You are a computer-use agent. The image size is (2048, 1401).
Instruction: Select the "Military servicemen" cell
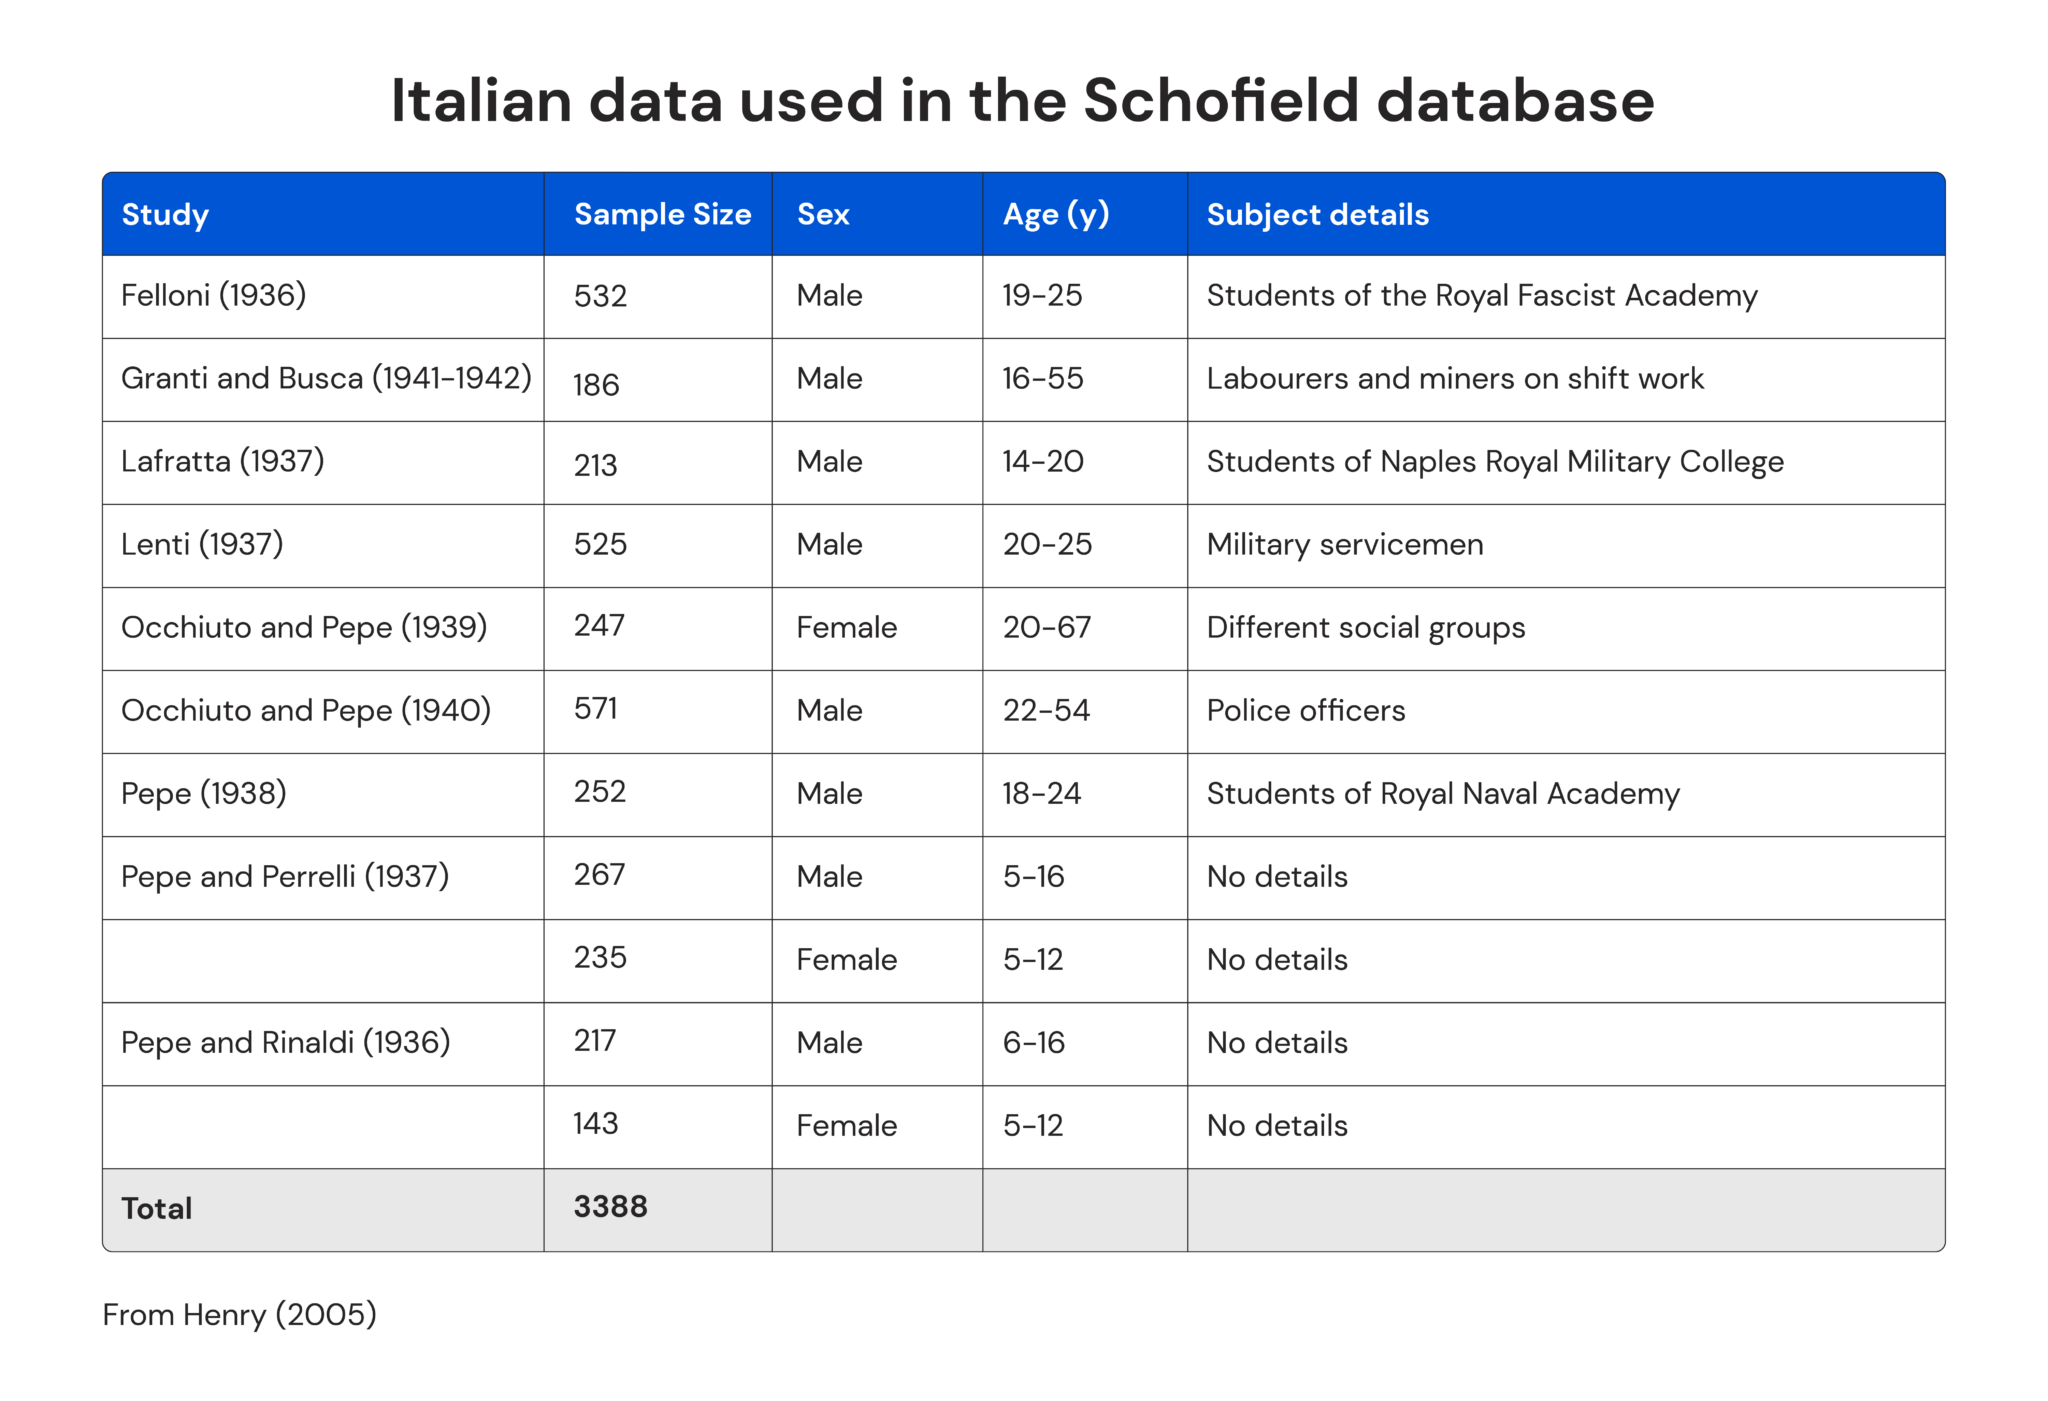tap(1344, 545)
